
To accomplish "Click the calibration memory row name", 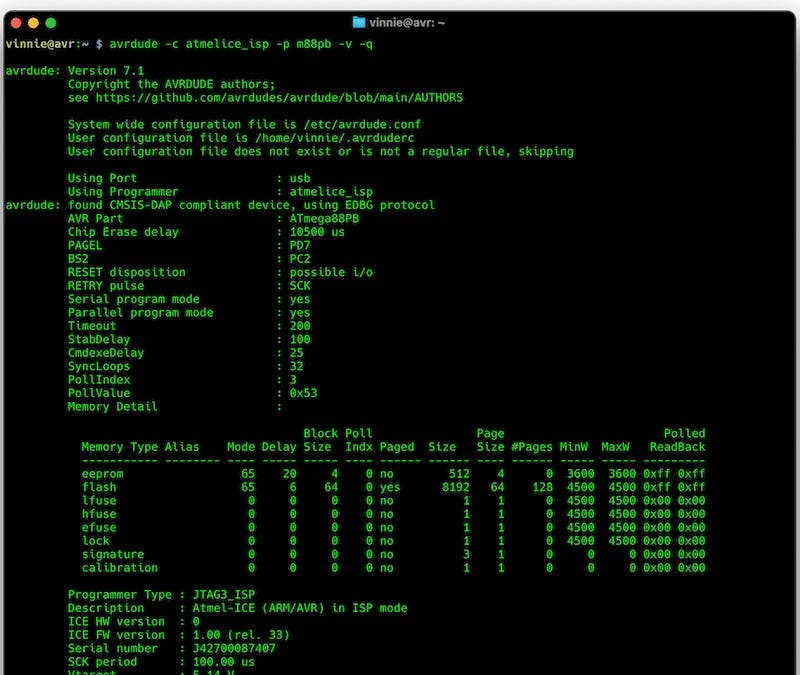I will pyautogui.click(x=120, y=568).
